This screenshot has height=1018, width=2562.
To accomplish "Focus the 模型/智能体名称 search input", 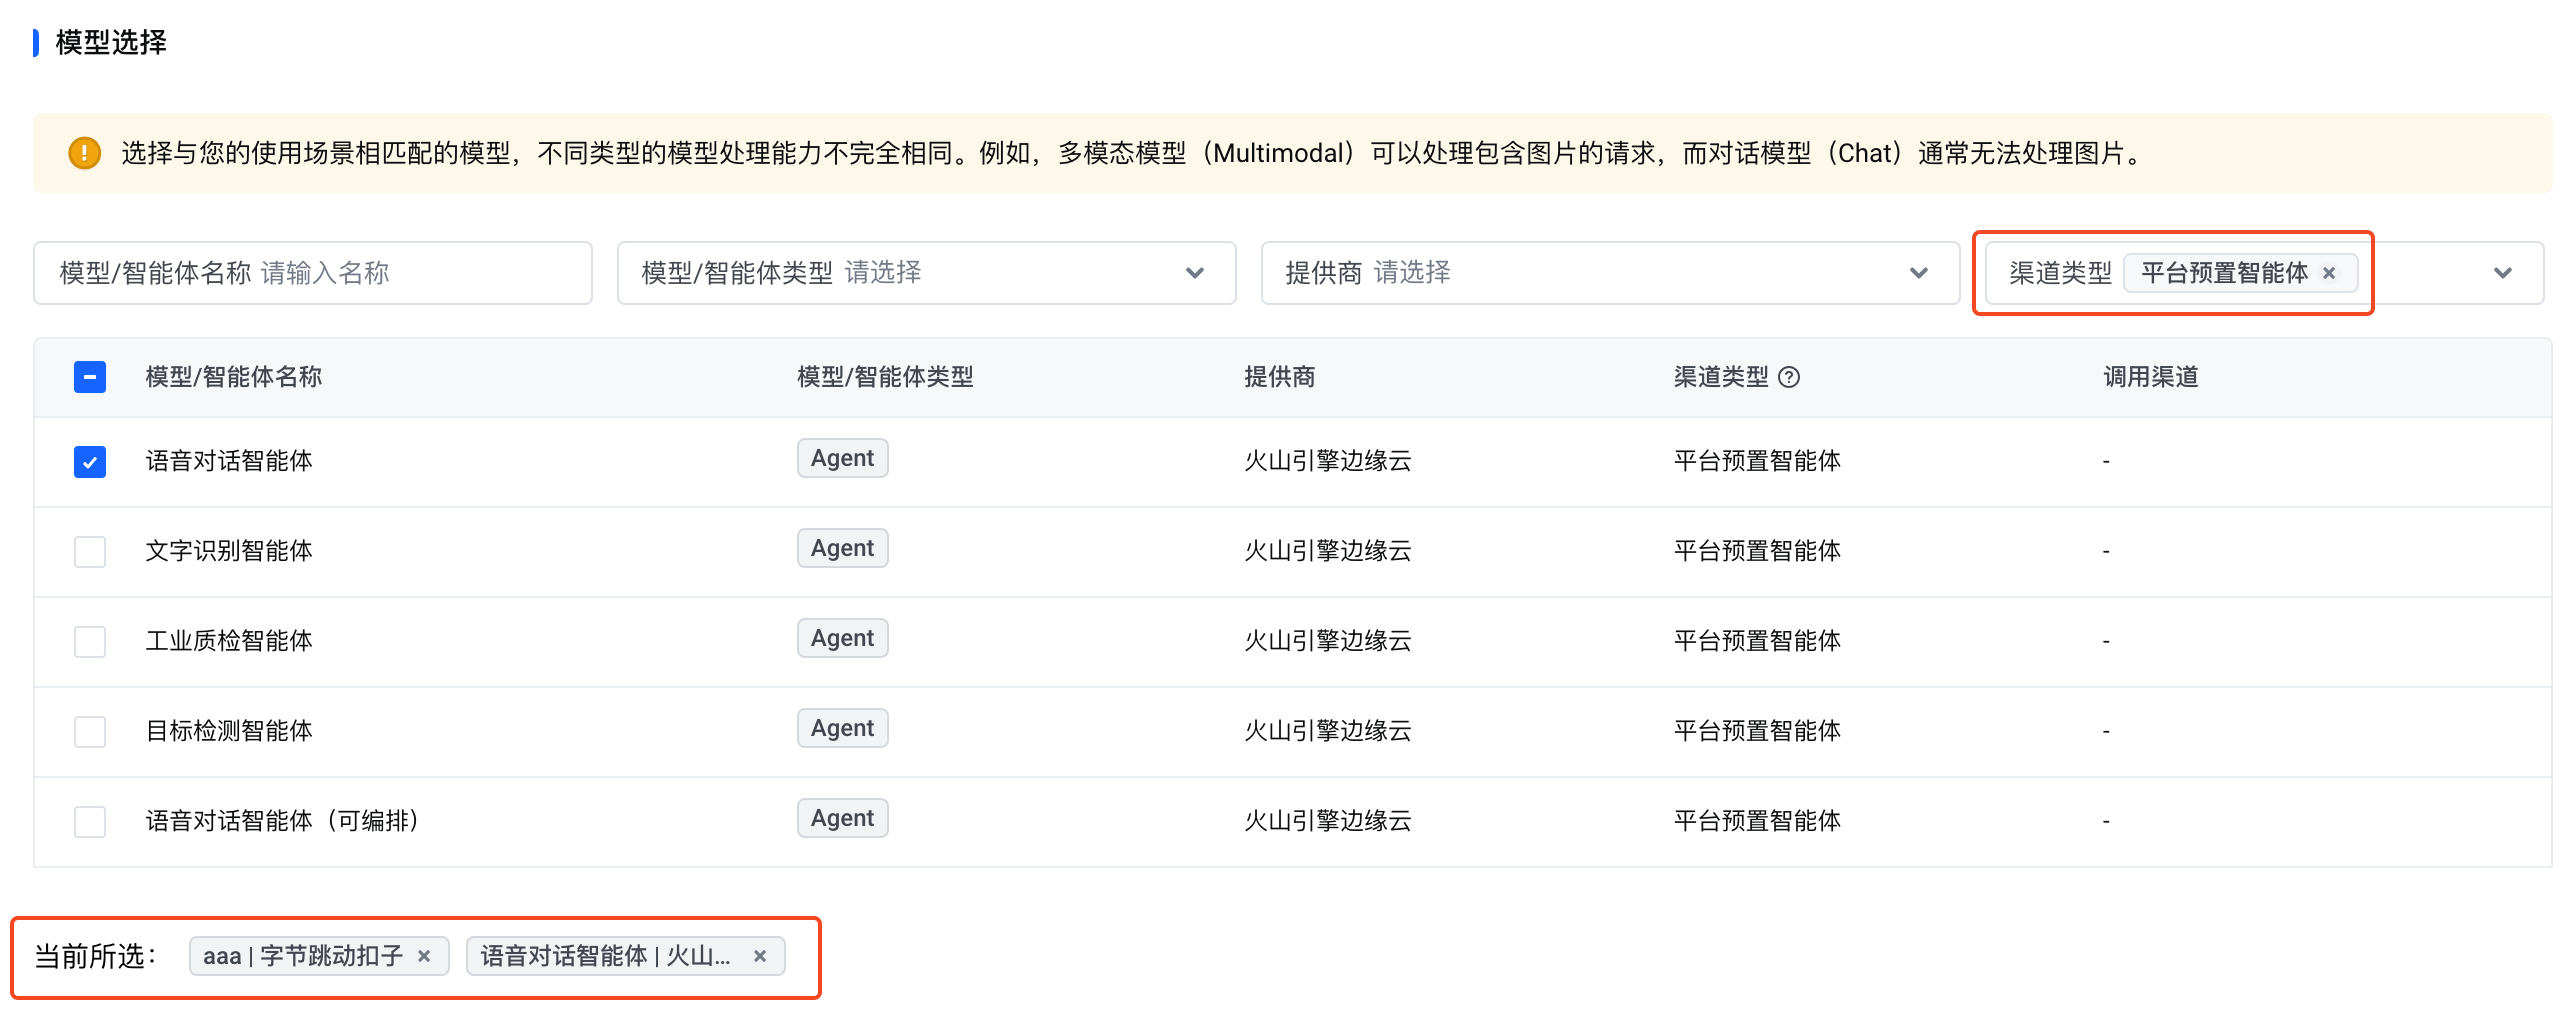I will click(313, 273).
